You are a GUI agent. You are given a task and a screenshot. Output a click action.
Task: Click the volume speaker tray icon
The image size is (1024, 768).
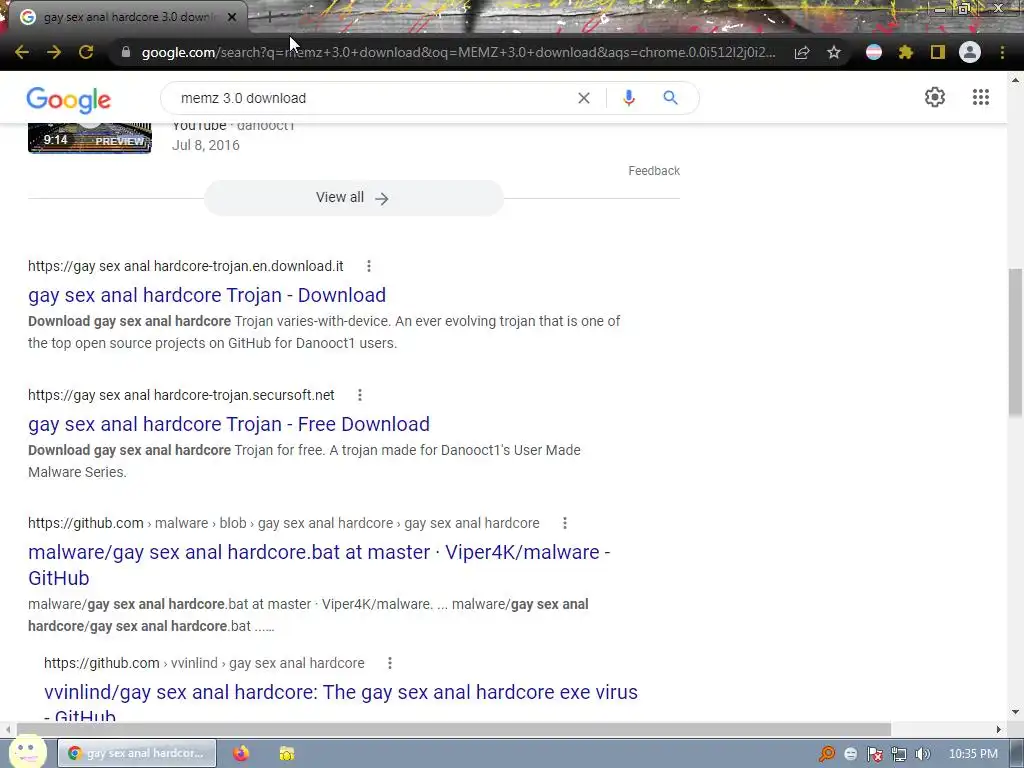coord(922,754)
